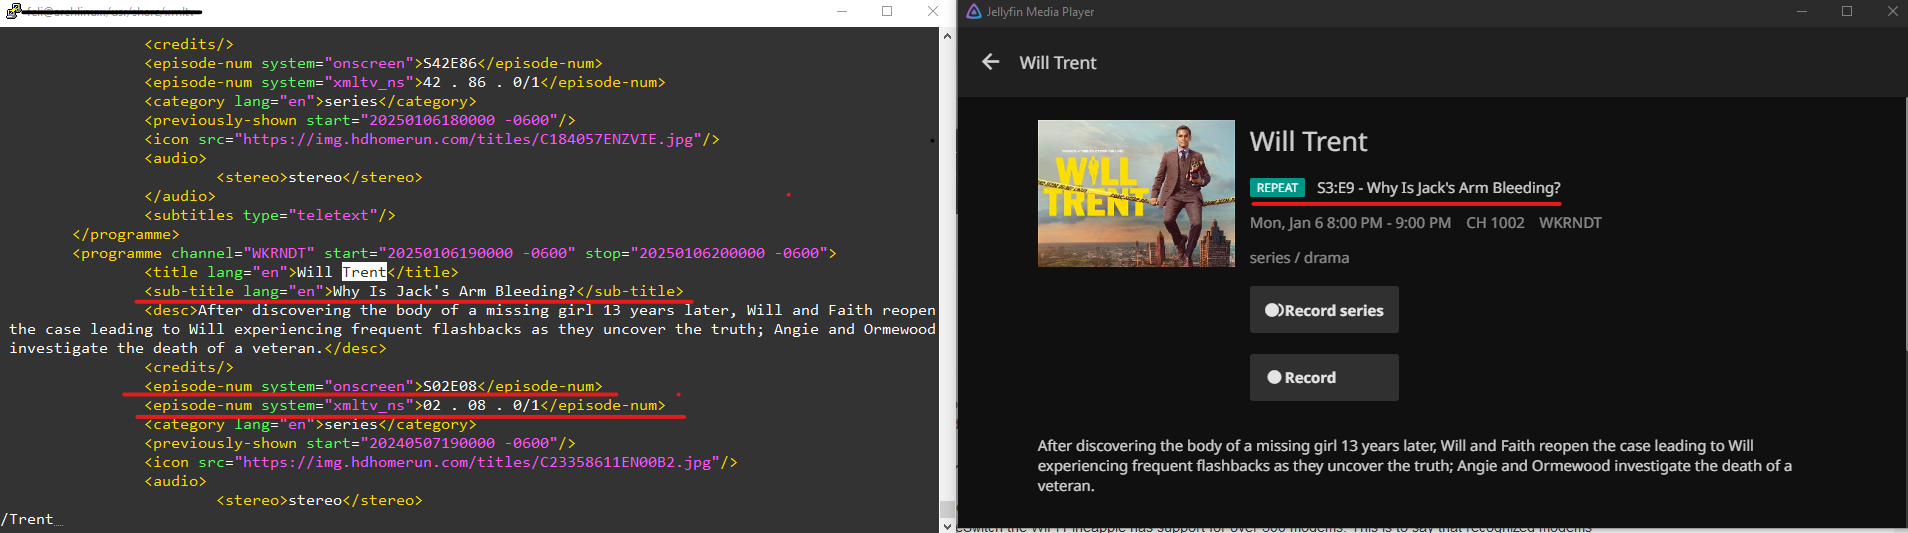Close the terminal window
Image resolution: width=1908 pixels, height=533 pixels.
point(932,12)
